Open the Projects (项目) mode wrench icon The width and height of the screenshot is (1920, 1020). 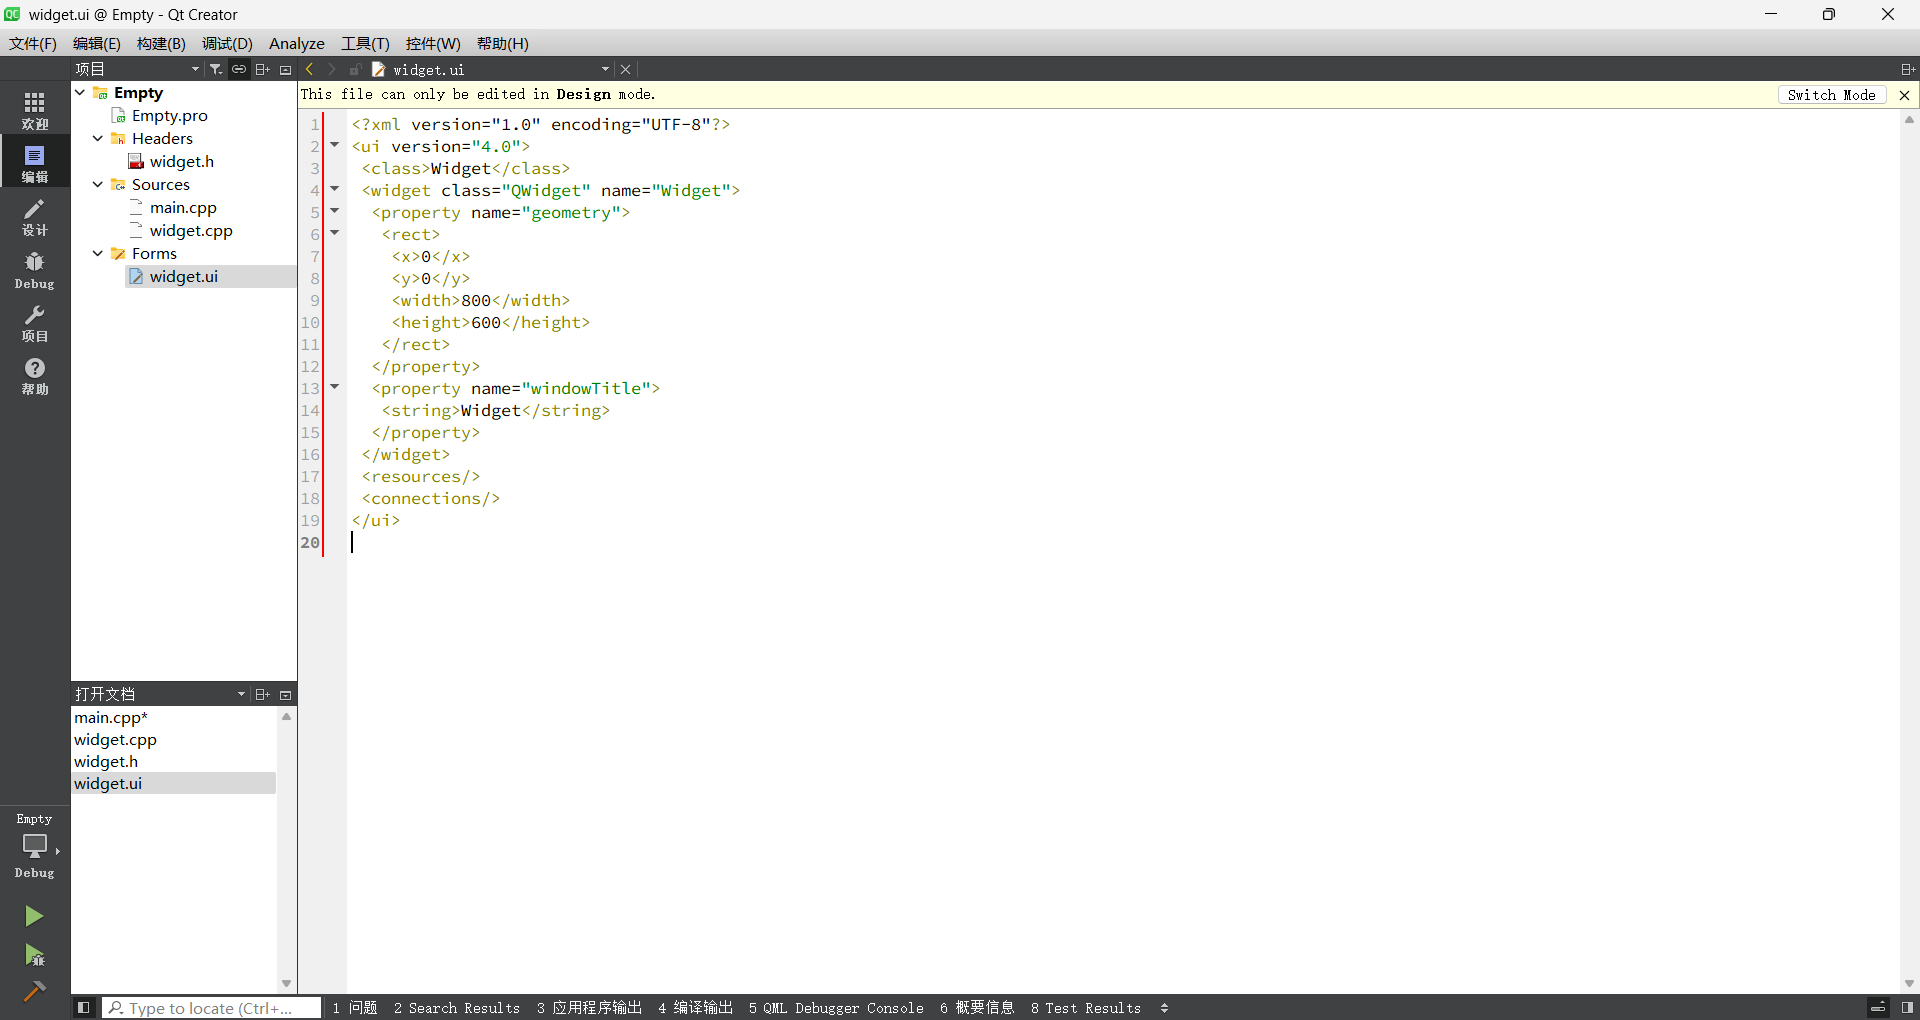[35, 323]
